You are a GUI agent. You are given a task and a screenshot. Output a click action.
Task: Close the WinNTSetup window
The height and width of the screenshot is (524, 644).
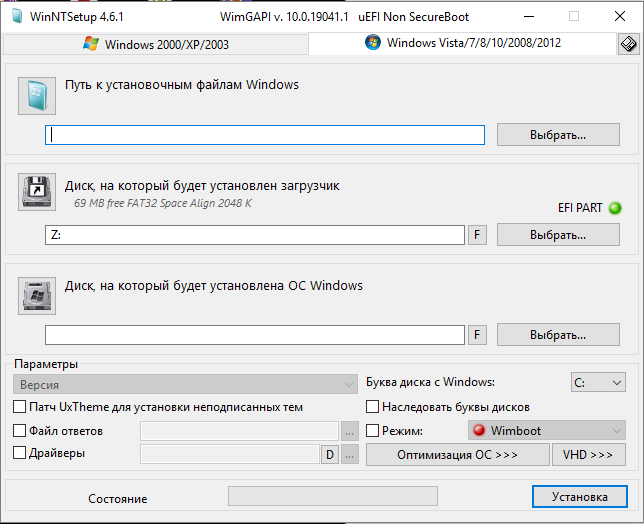pyautogui.click(x=620, y=16)
